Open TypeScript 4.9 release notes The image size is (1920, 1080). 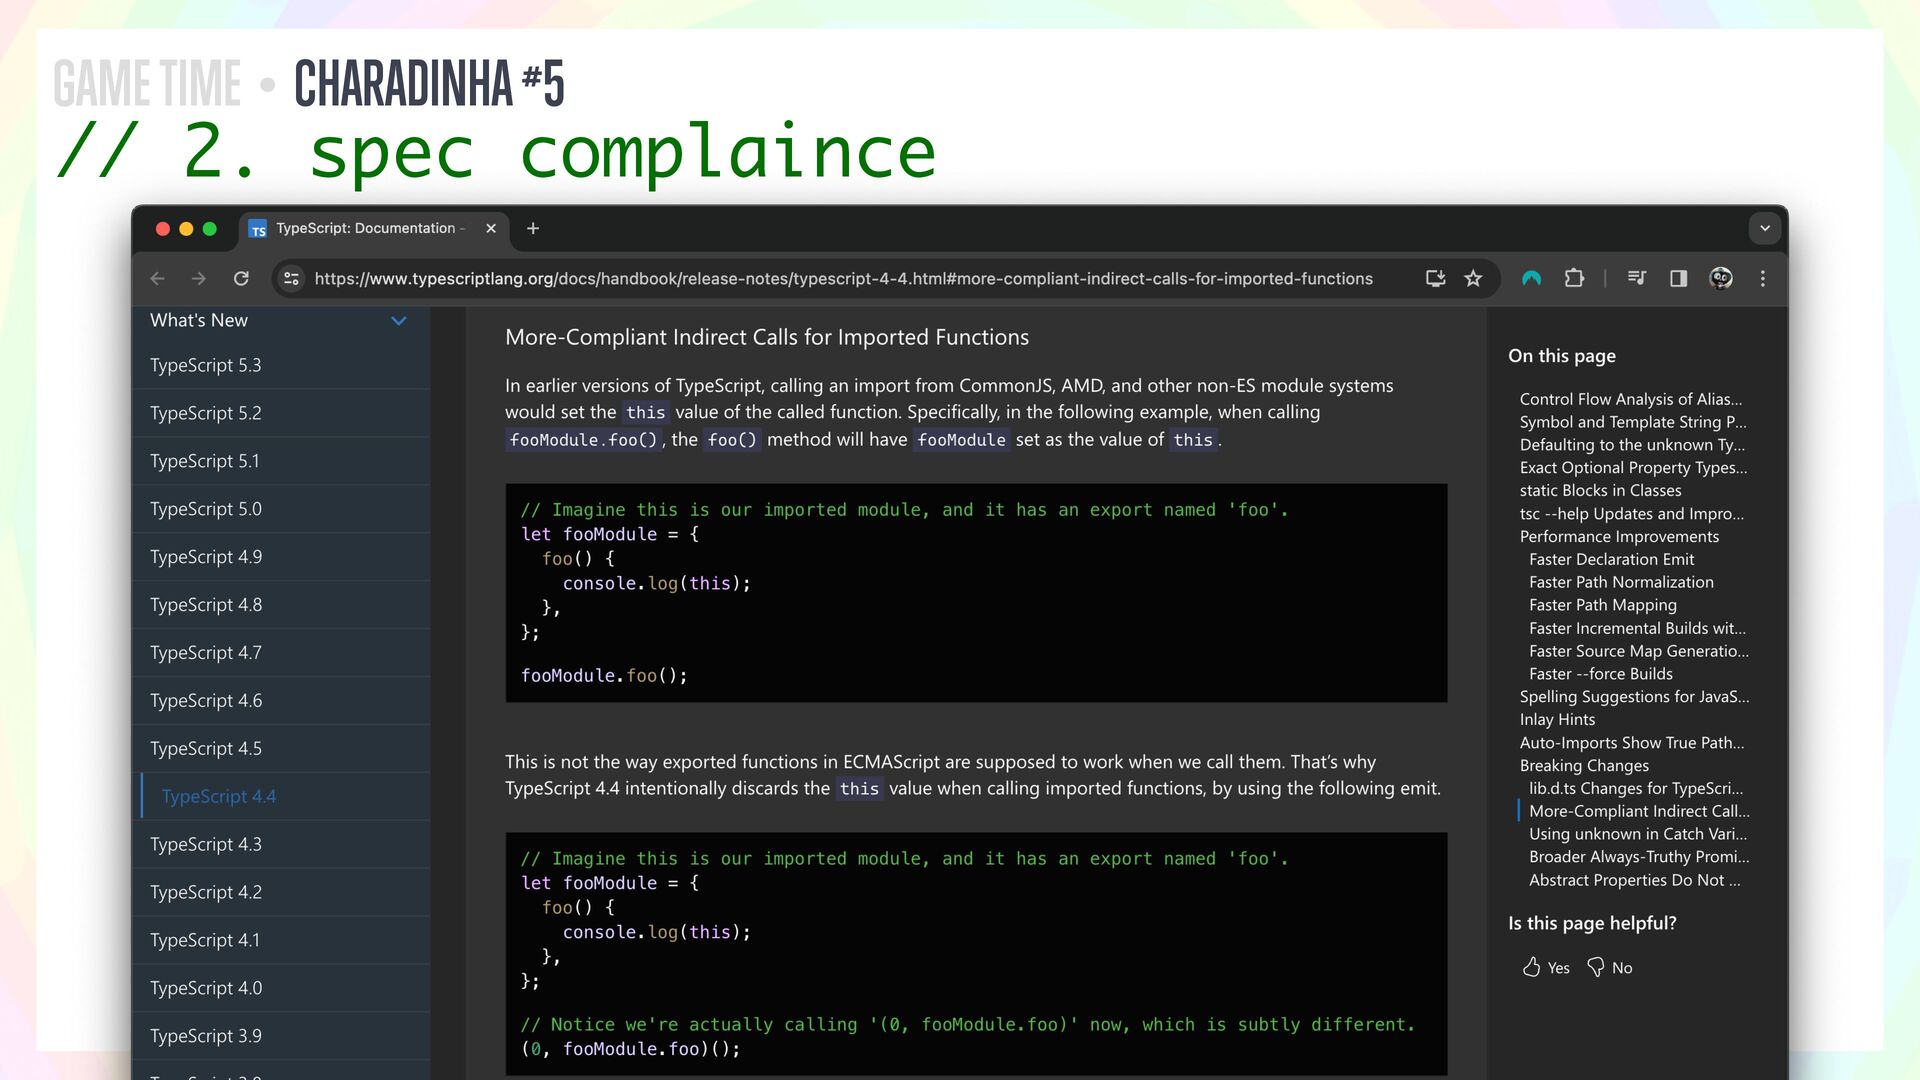281,557
